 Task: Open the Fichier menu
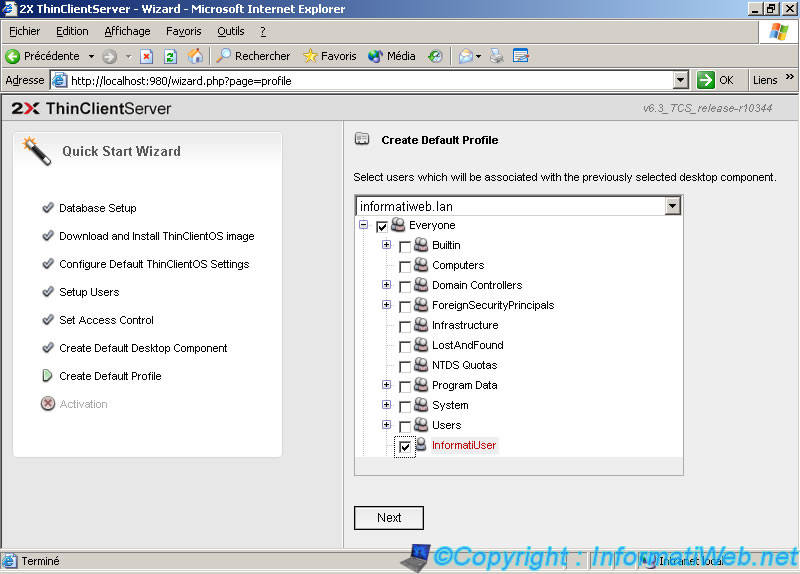tap(24, 32)
